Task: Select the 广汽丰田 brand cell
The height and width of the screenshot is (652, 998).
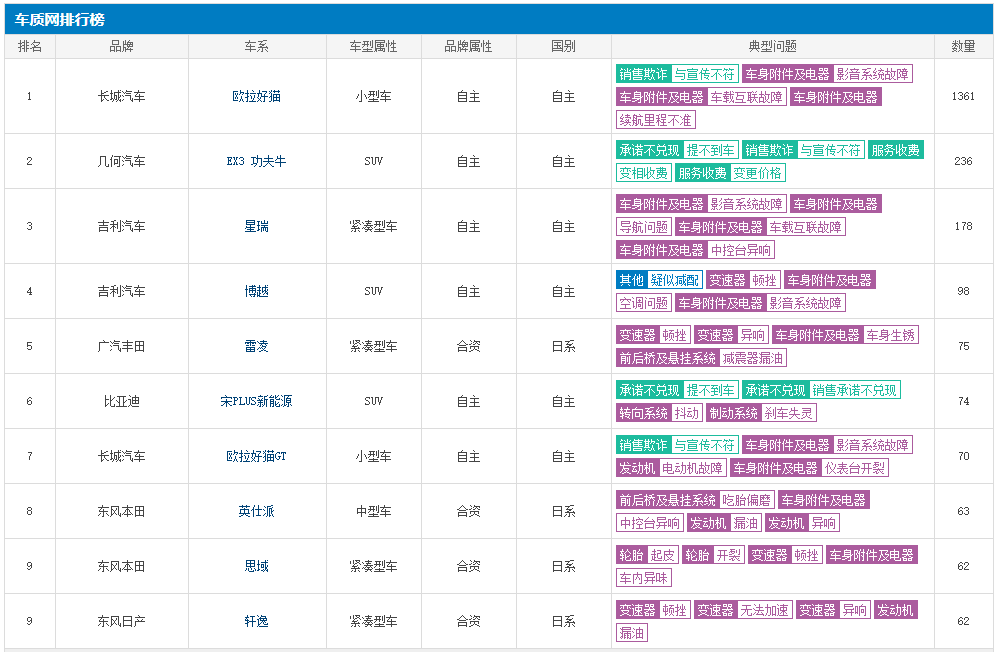Action: click(x=122, y=346)
